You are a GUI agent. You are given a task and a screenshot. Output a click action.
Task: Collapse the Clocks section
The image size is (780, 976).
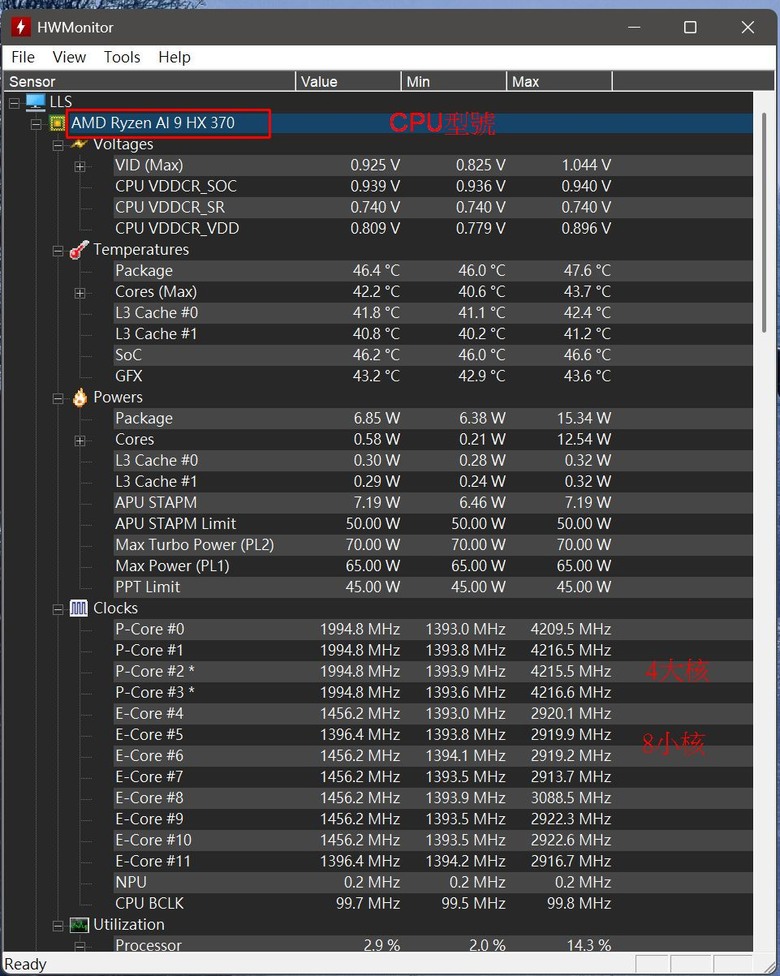(x=58, y=609)
